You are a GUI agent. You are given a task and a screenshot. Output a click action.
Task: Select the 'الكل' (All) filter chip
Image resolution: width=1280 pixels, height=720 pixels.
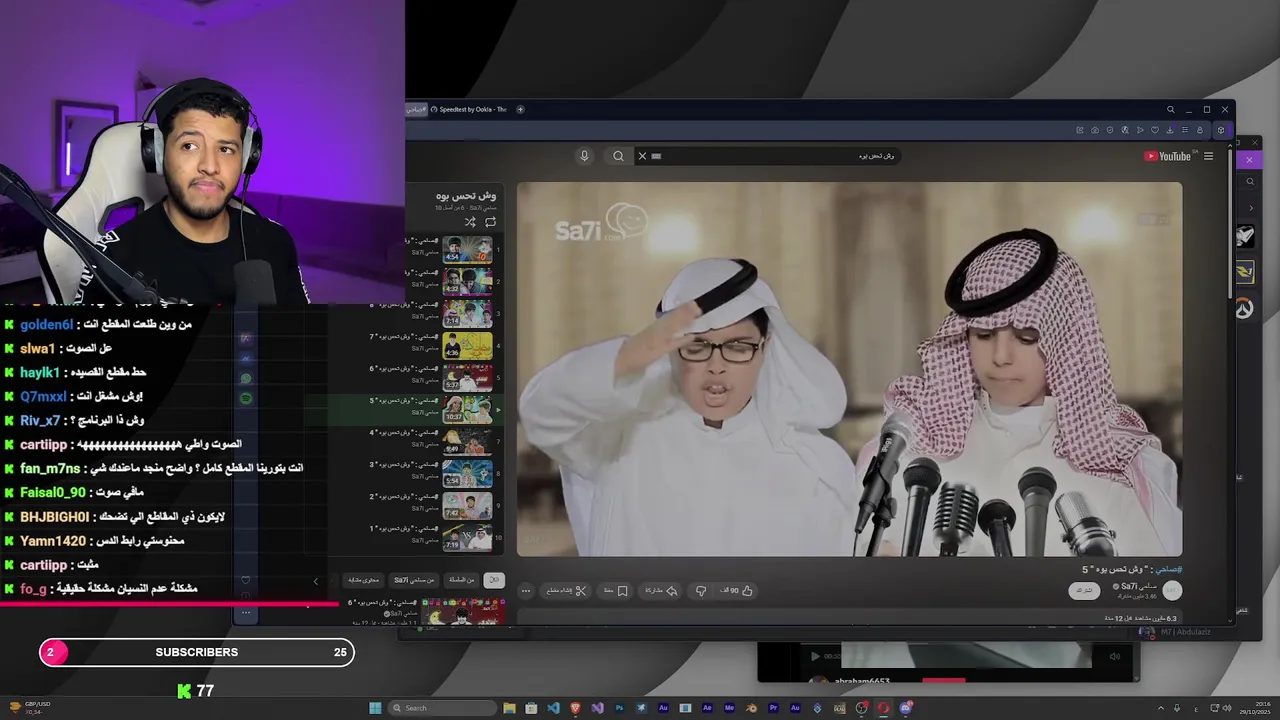coord(494,580)
